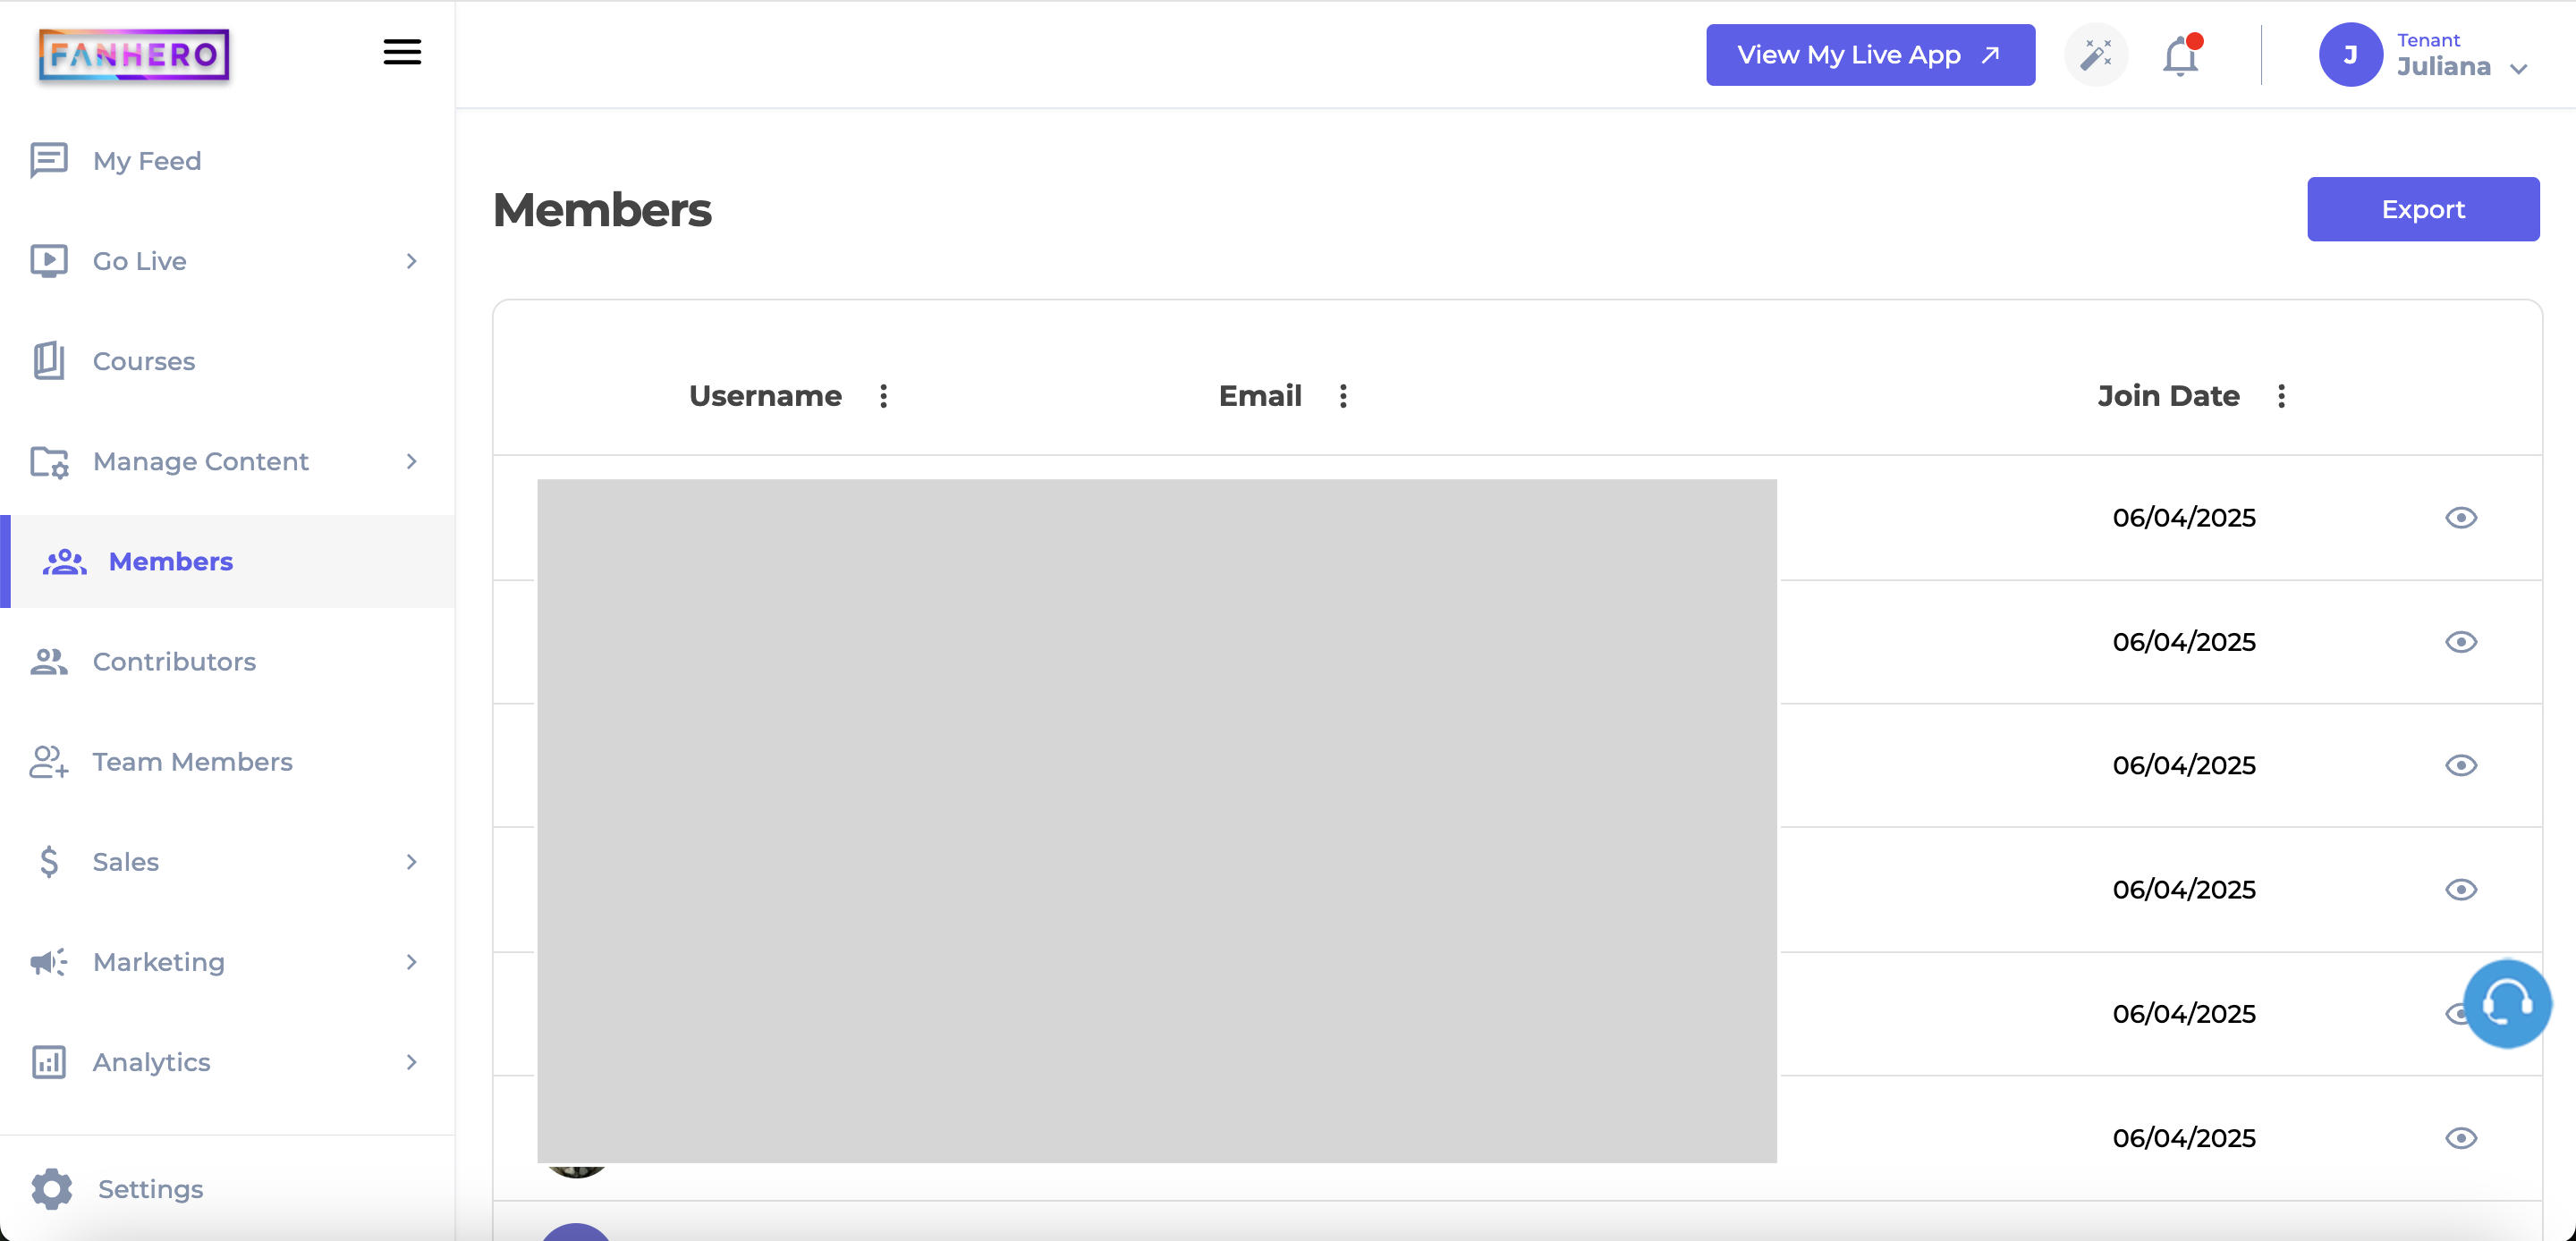Open the notifications bell
This screenshot has width=2576, height=1241.
pos(2180,56)
